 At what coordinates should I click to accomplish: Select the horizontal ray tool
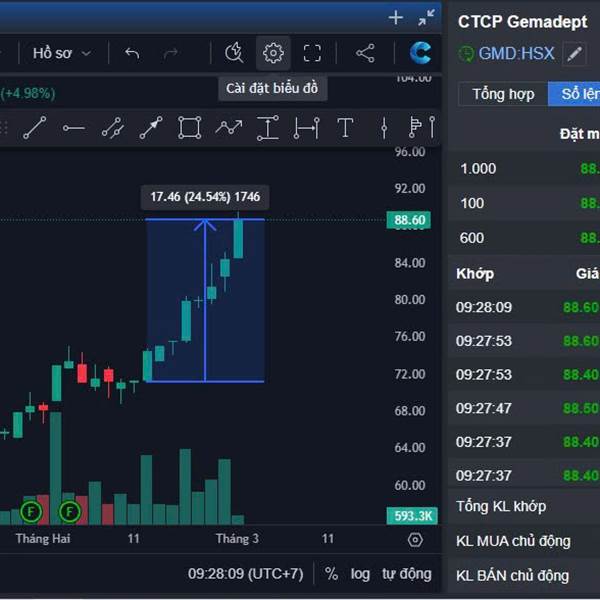(73, 128)
